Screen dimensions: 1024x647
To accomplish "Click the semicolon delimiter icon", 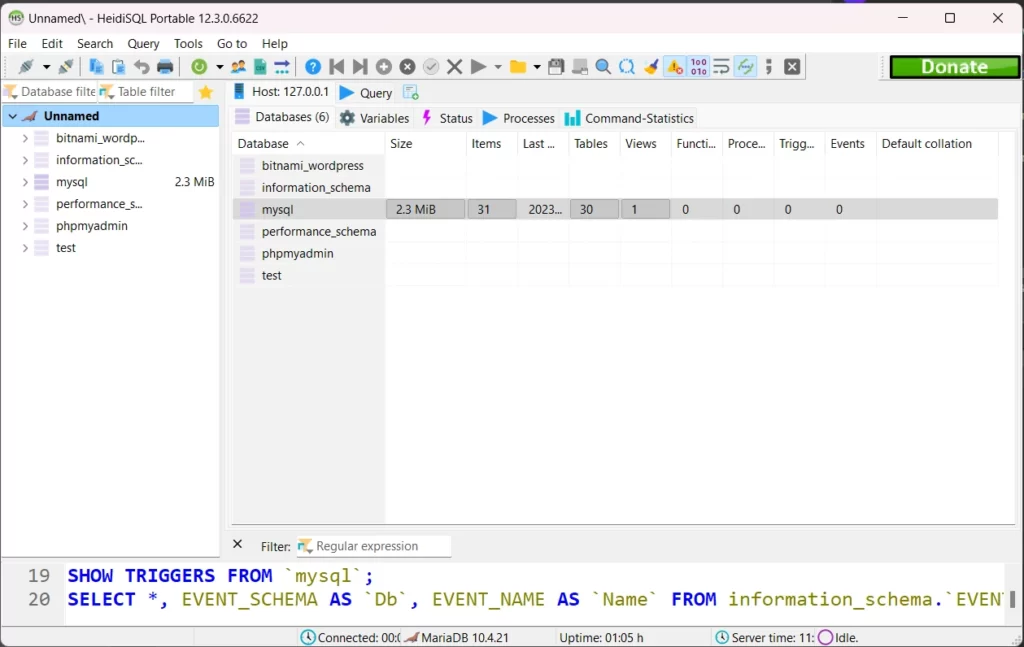I will [x=769, y=67].
